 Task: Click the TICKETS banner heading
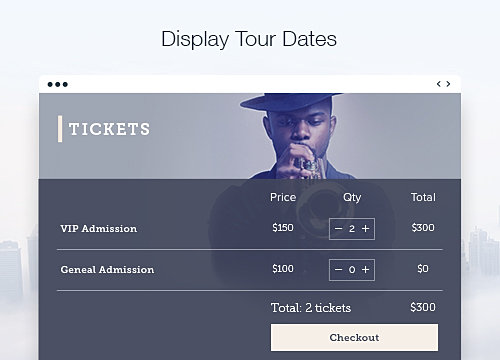109,129
